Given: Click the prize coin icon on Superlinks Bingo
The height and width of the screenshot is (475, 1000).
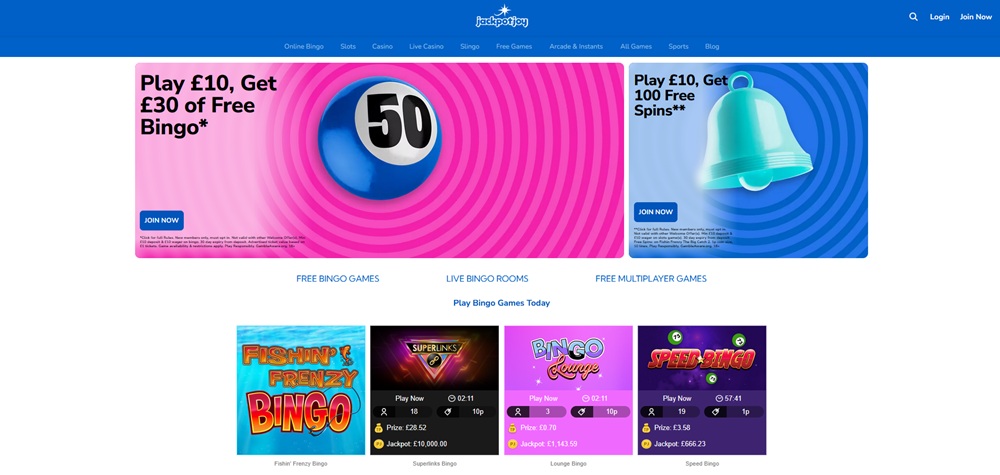Looking at the screenshot, I should pyautogui.click(x=379, y=428).
